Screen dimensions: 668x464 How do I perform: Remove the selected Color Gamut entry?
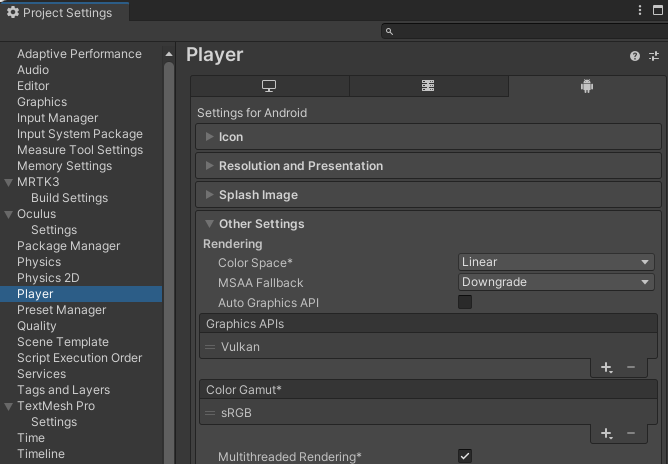tap(631, 433)
